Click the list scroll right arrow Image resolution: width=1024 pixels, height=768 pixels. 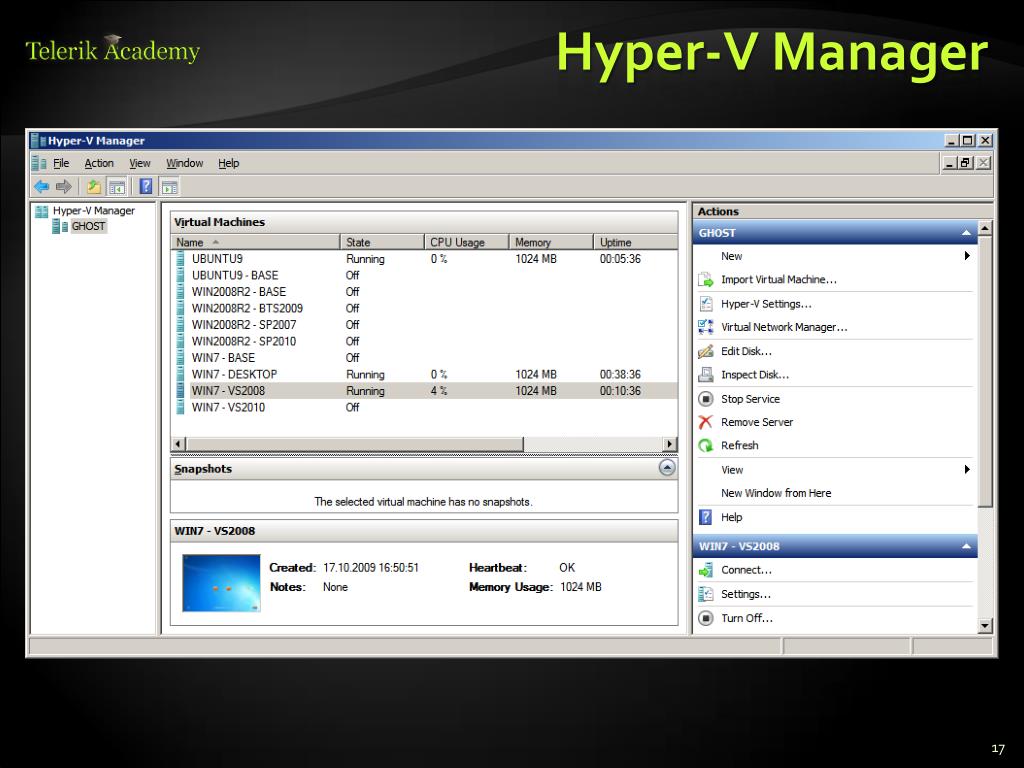669,444
